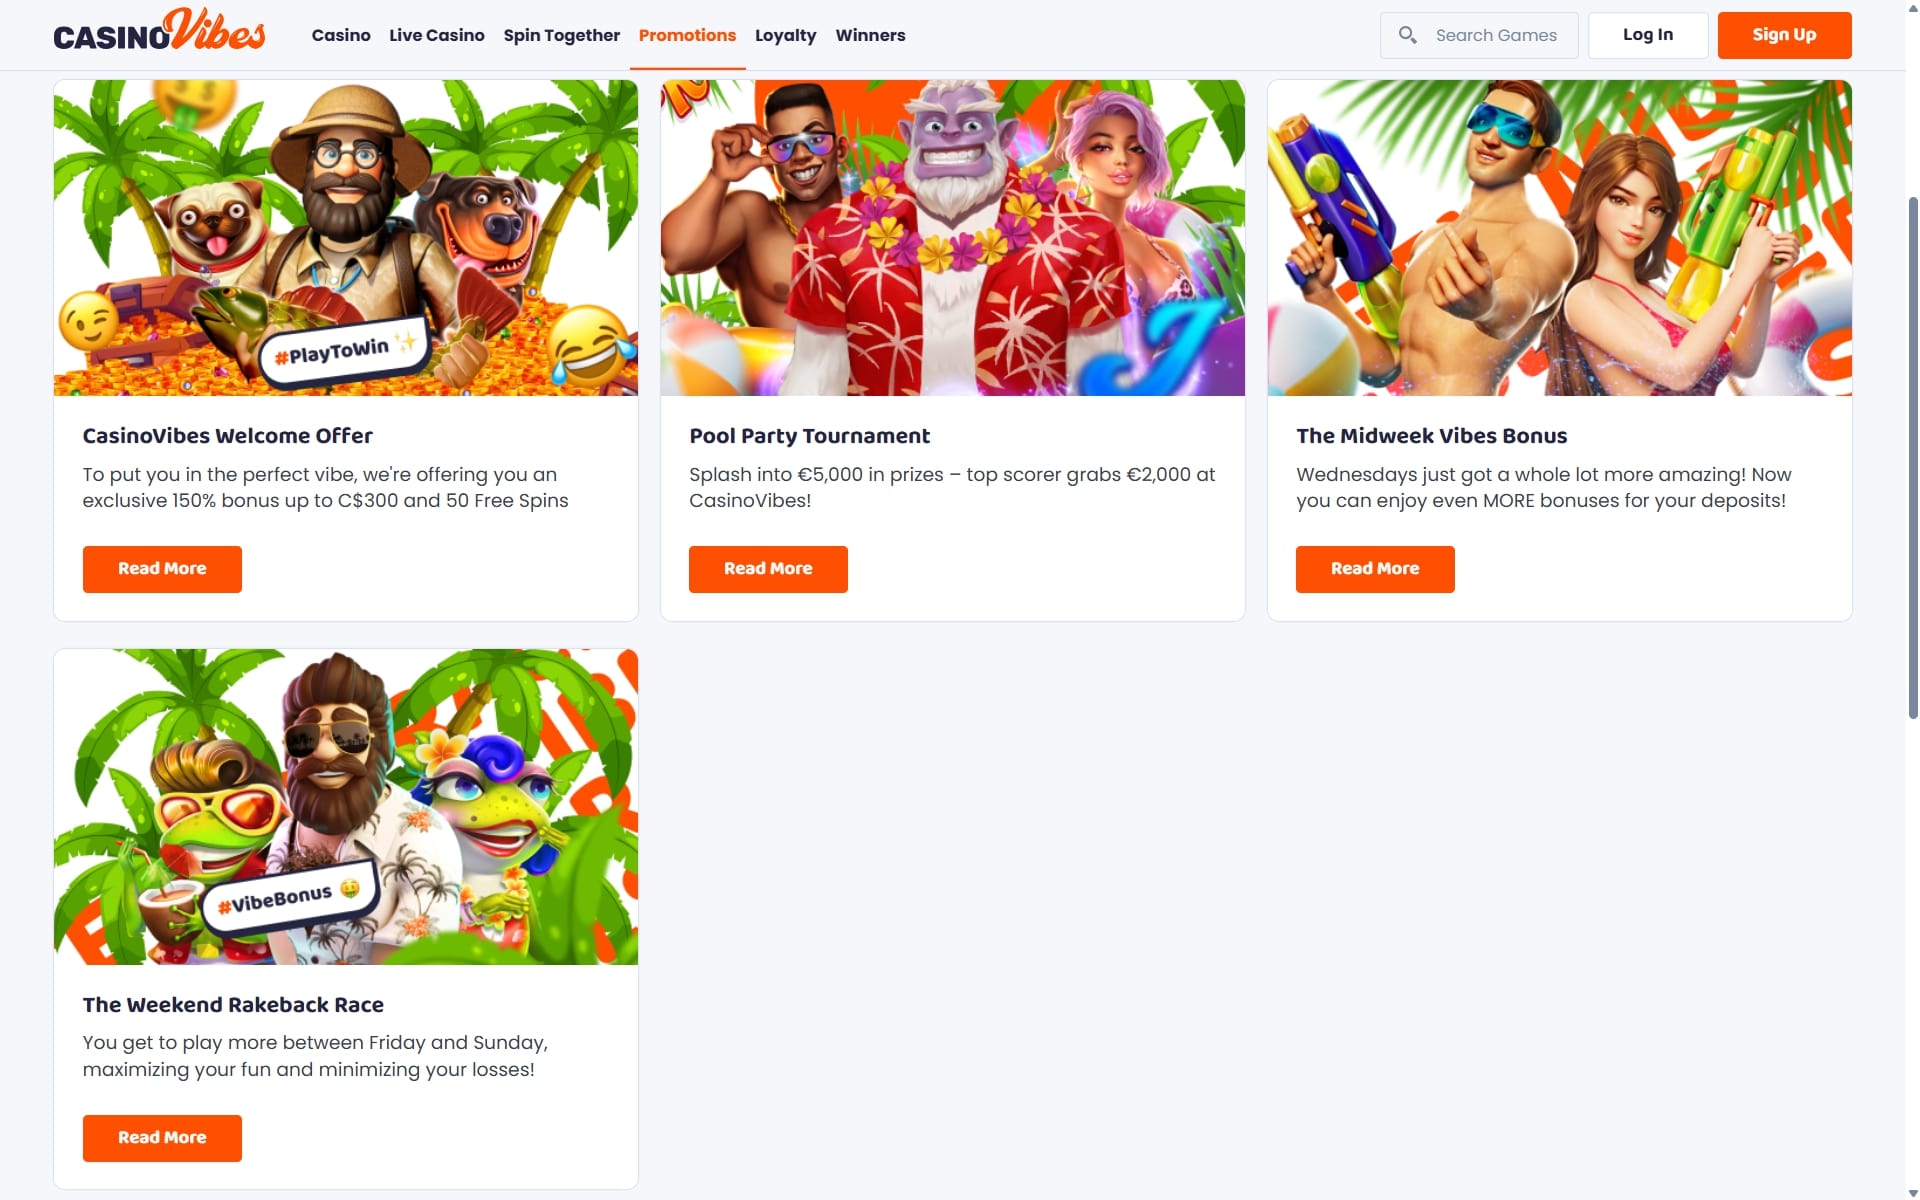This screenshot has height=1200, width=1920.
Task: Open the Weekend Rakeback Race banner image
Action: (346, 807)
